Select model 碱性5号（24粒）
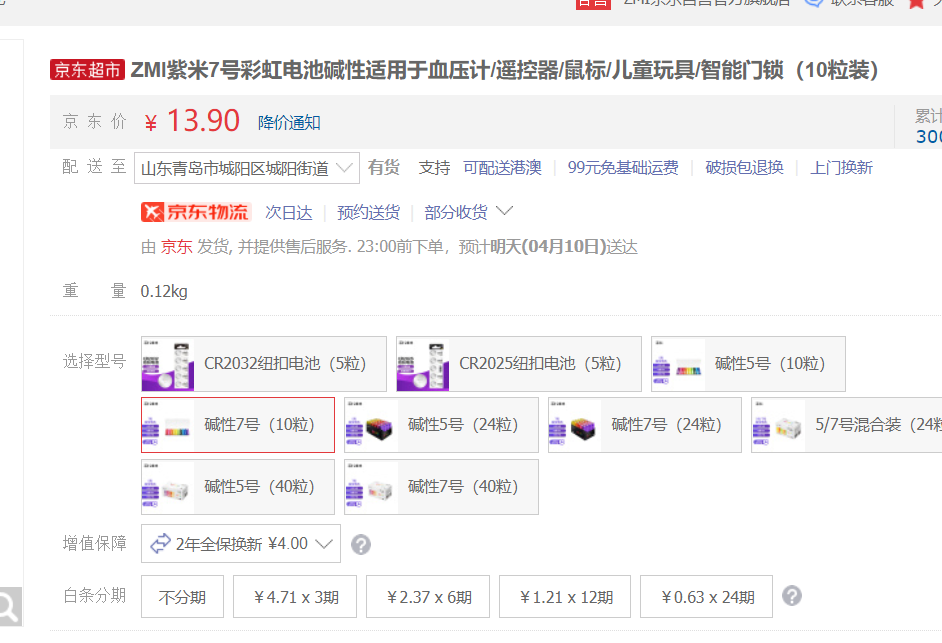942x643 pixels. coord(442,425)
